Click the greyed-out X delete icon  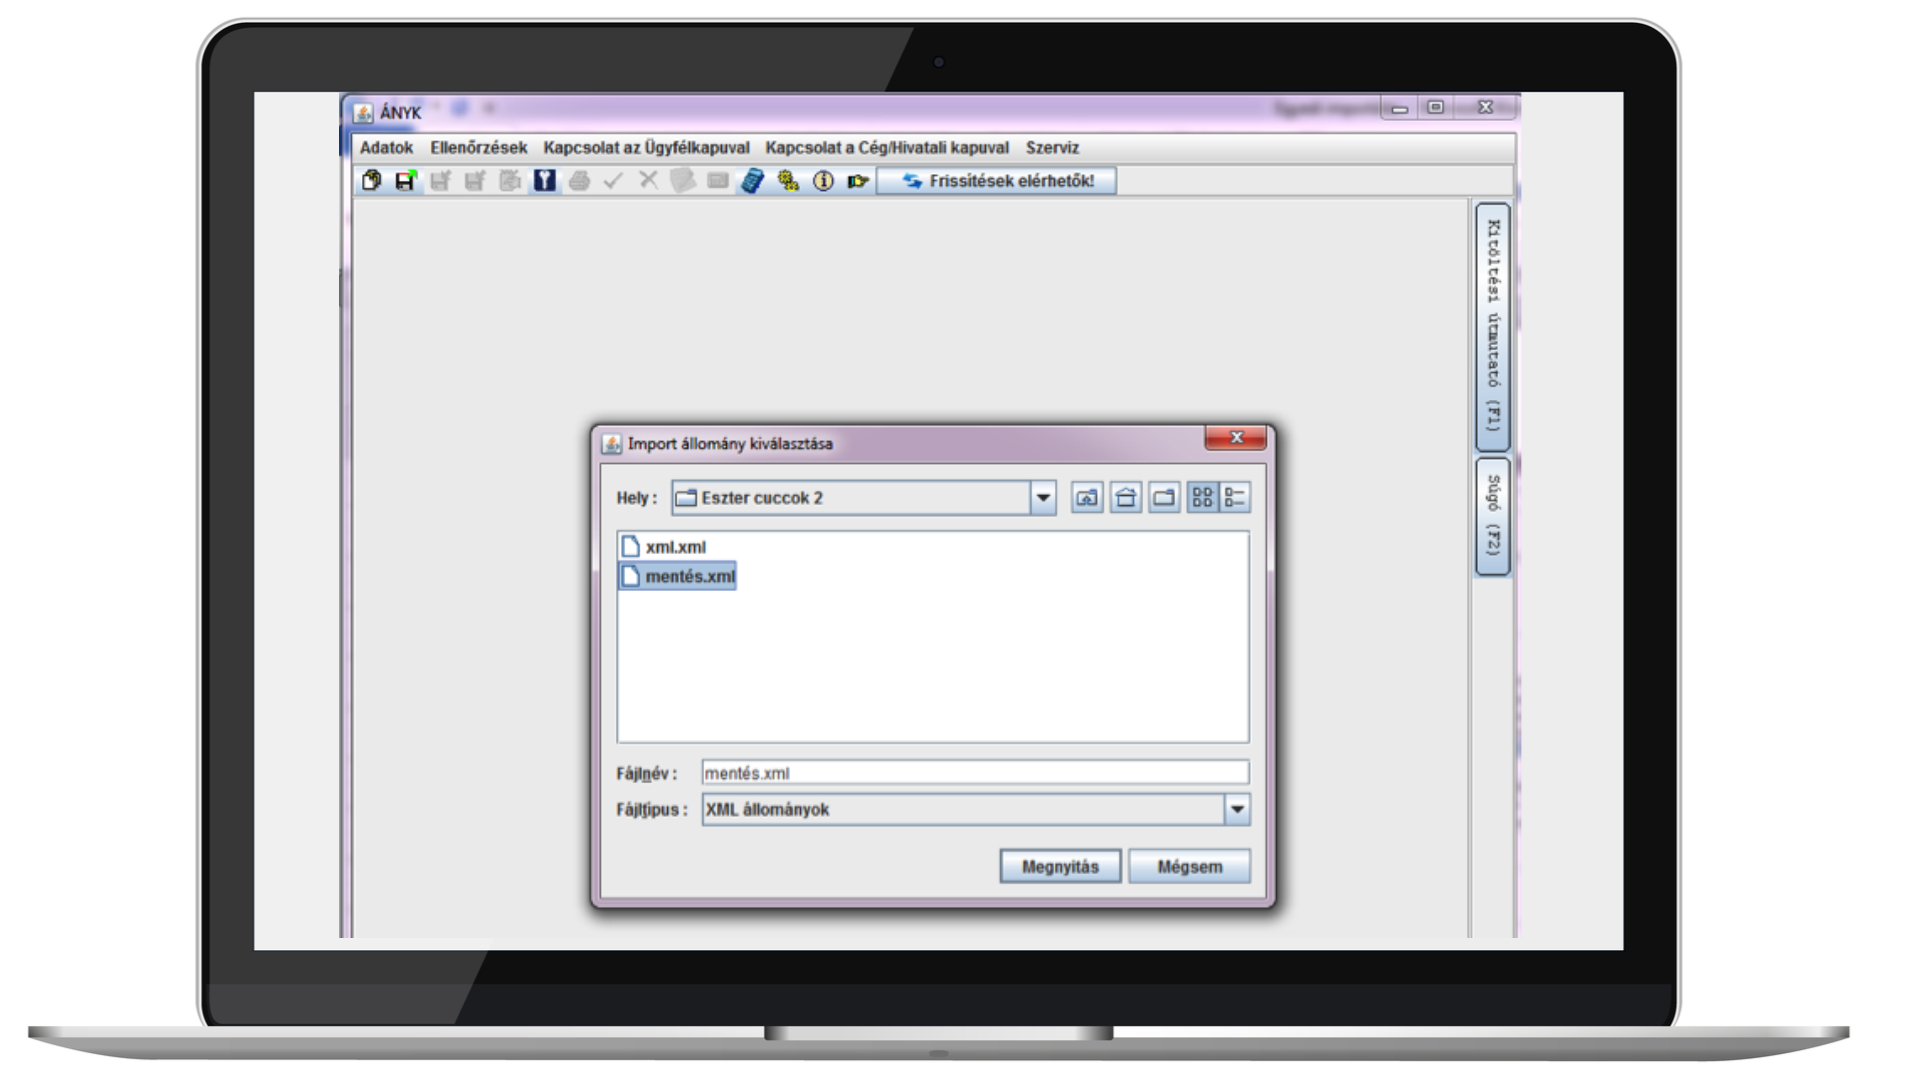tap(648, 180)
